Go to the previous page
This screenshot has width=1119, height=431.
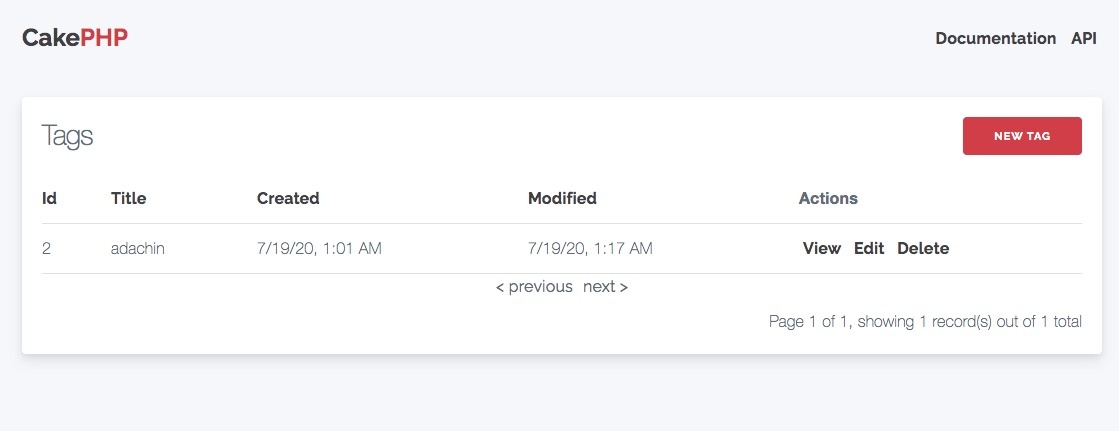[x=534, y=287]
